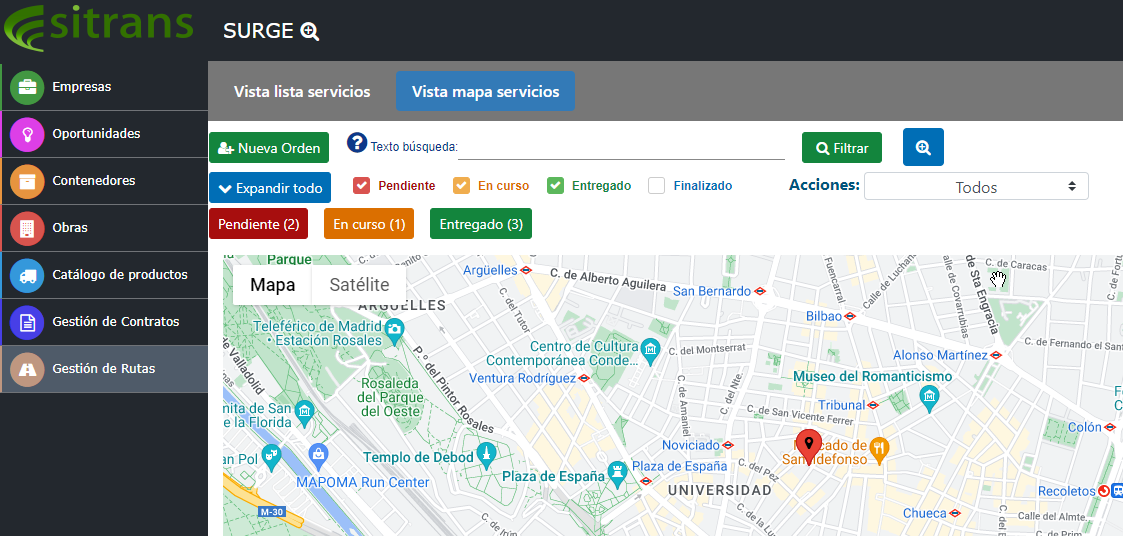This screenshot has height=536, width=1123.
Task: Click the Obras building icon
Action: click(27, 228)
